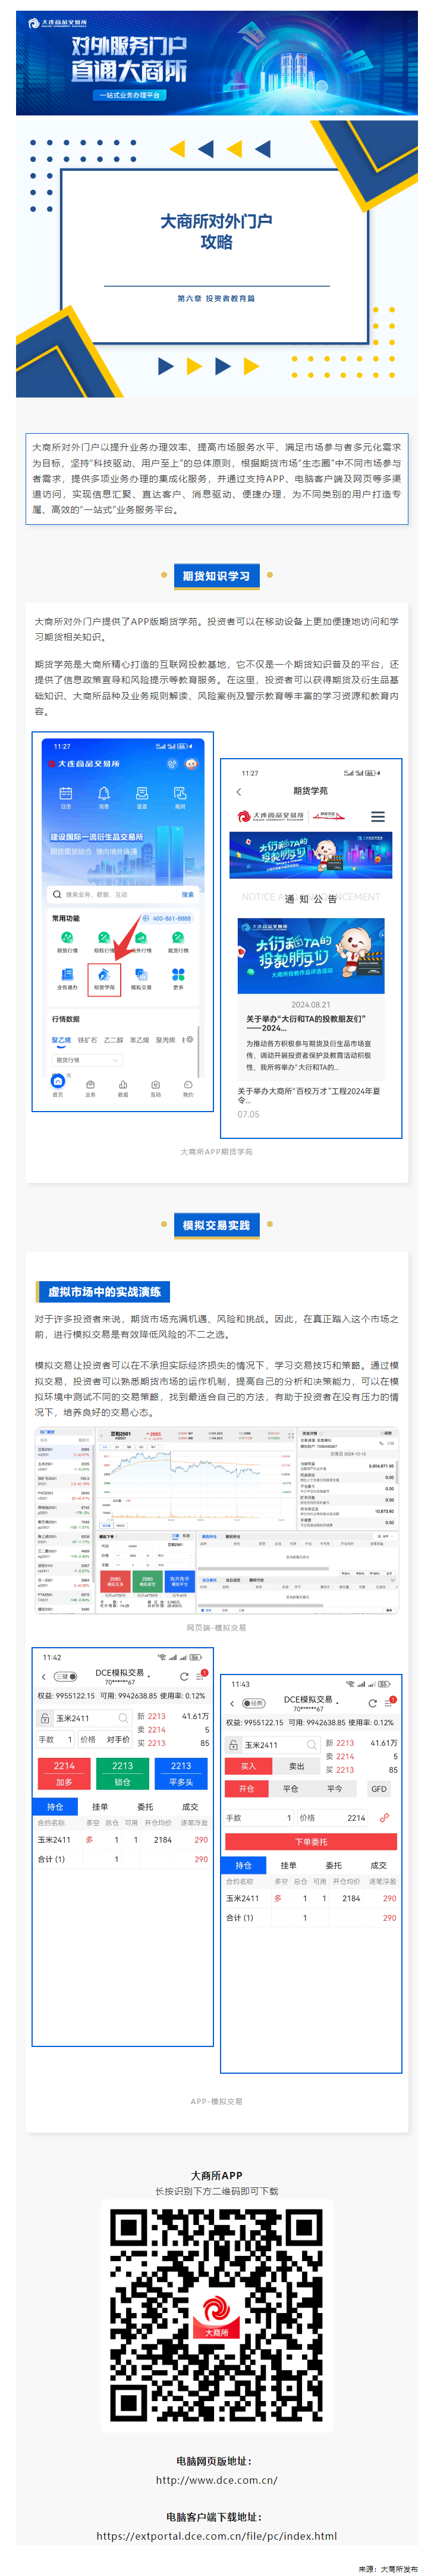
Task: Click the 搜索 button in search bar
Action: click(x=188, y=894)
